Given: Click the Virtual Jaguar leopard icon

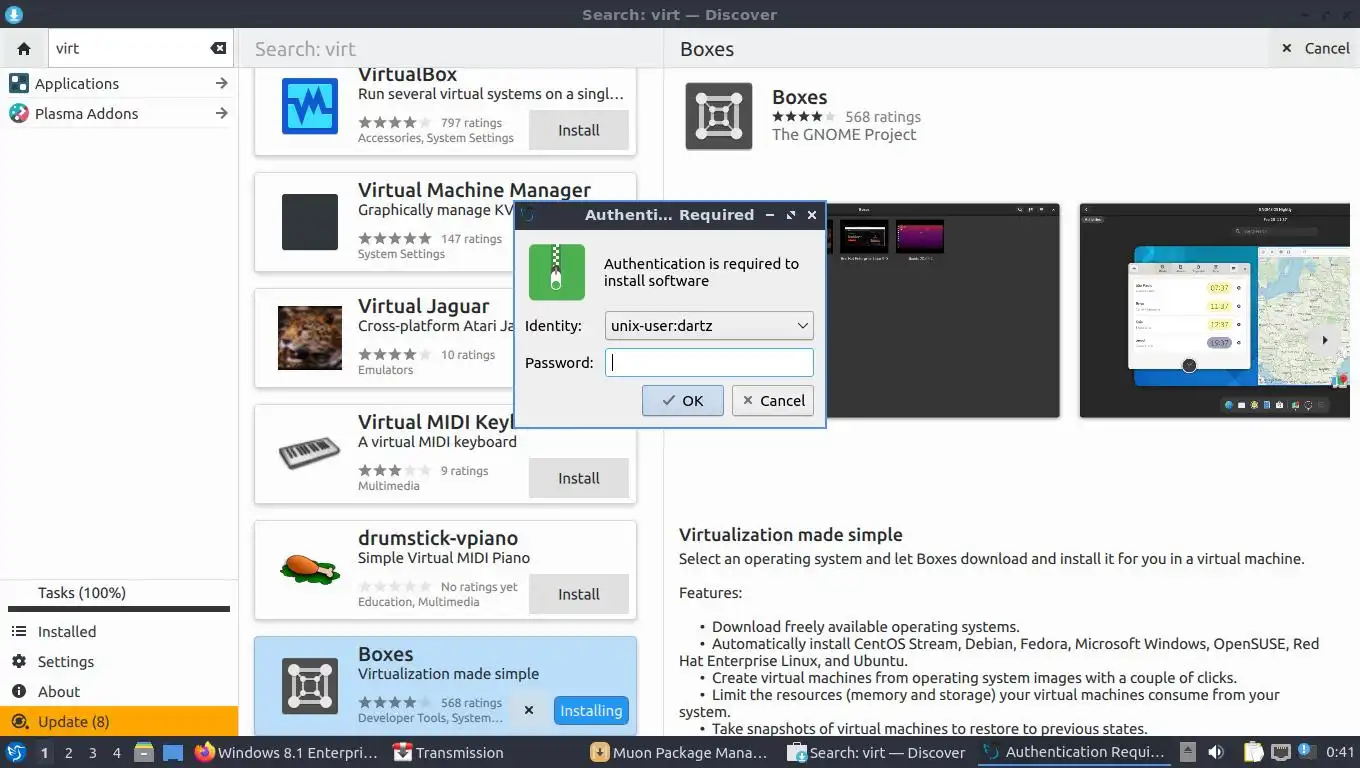Looking at the screenshot, I should pos(310,338).
